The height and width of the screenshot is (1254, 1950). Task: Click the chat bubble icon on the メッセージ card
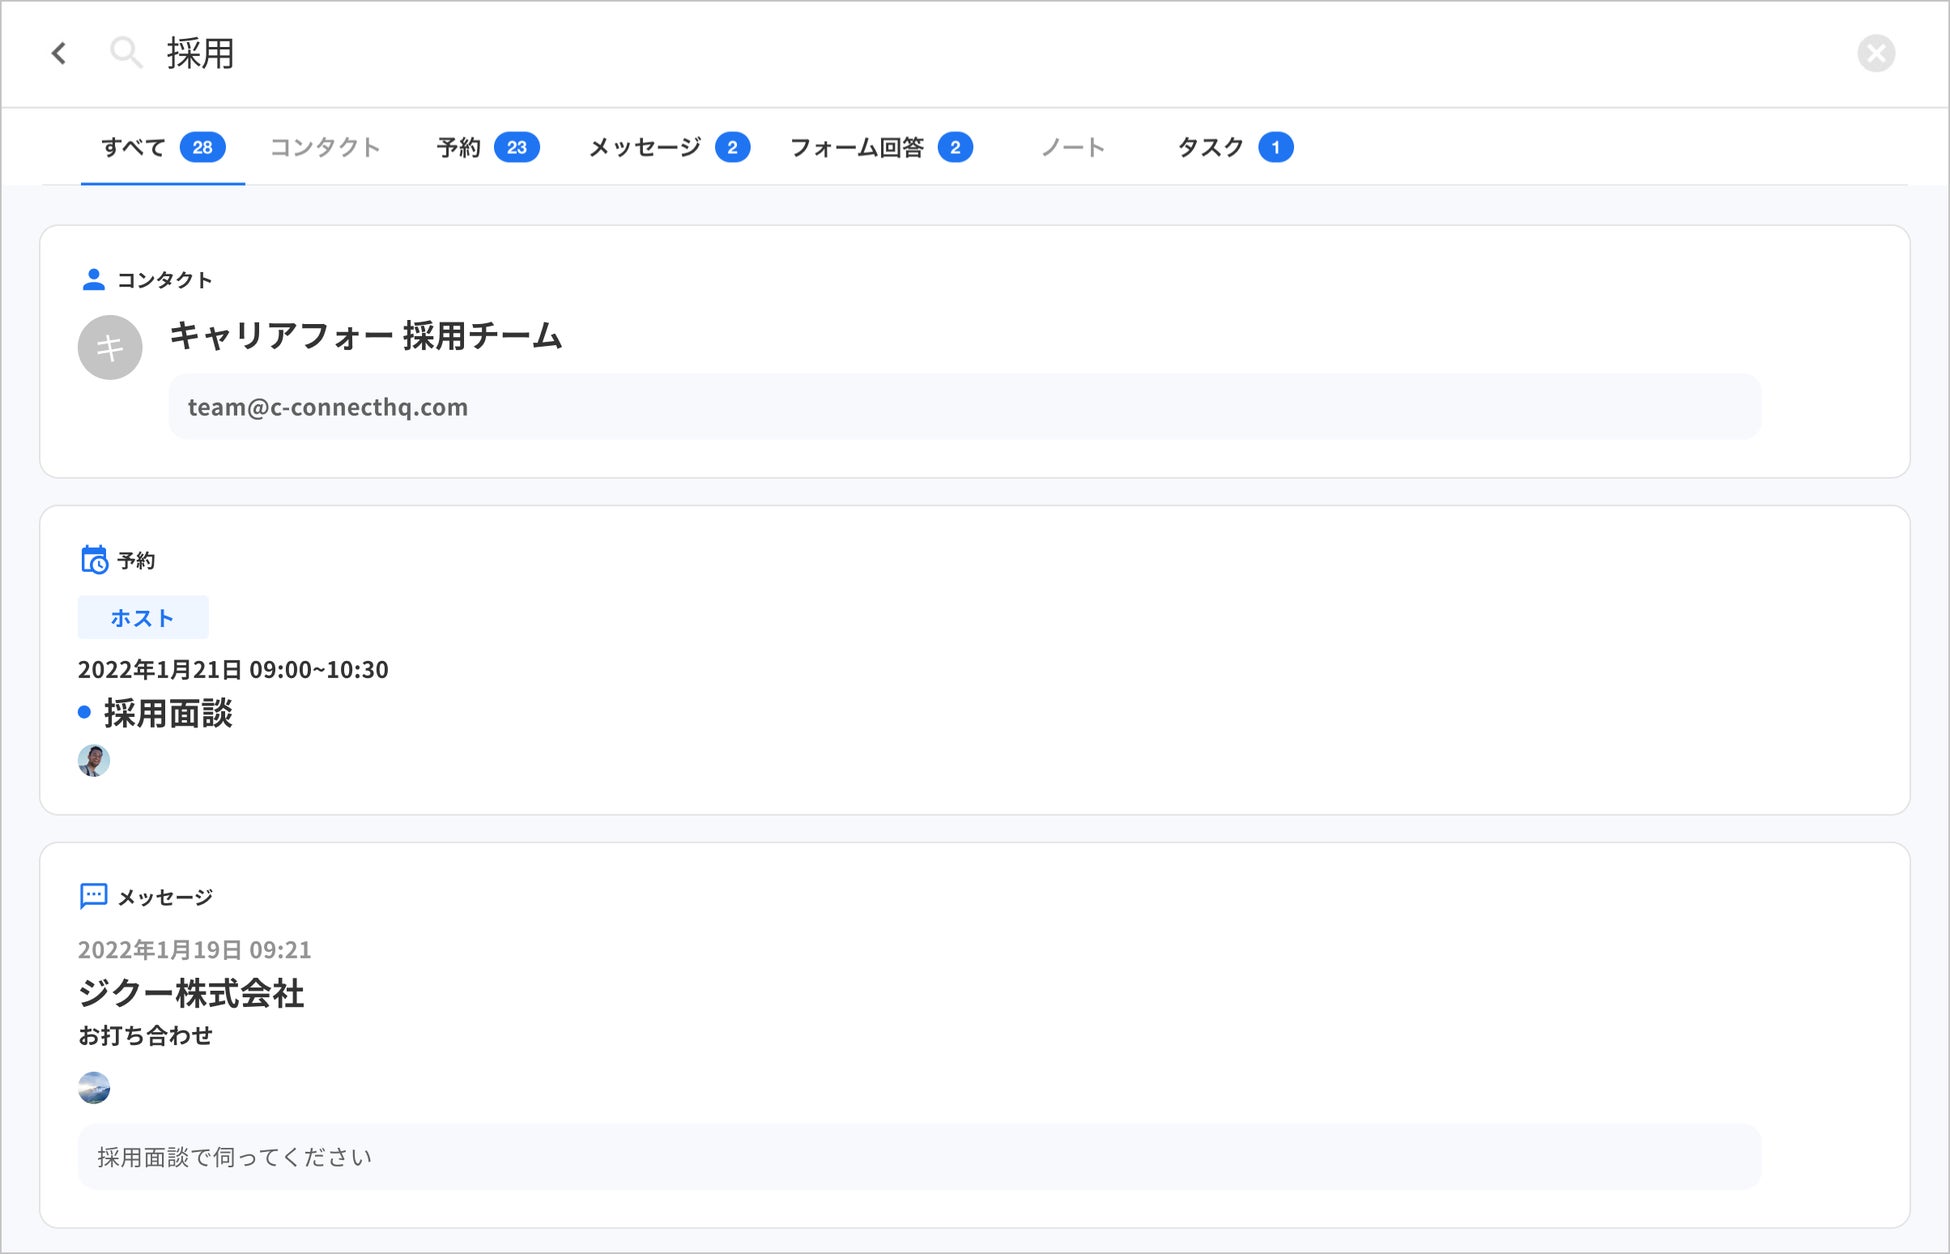coord(92,895)
